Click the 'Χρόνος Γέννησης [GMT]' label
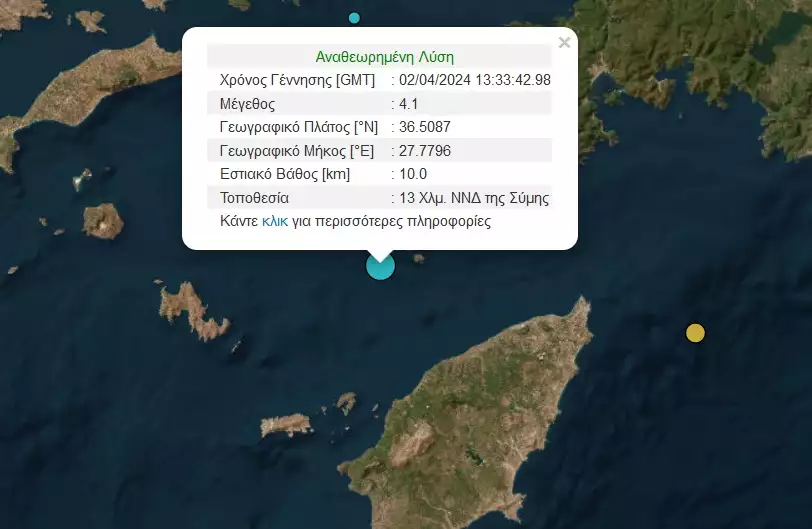This screenshot has width=812, height=529. click(x=297, y=80)
